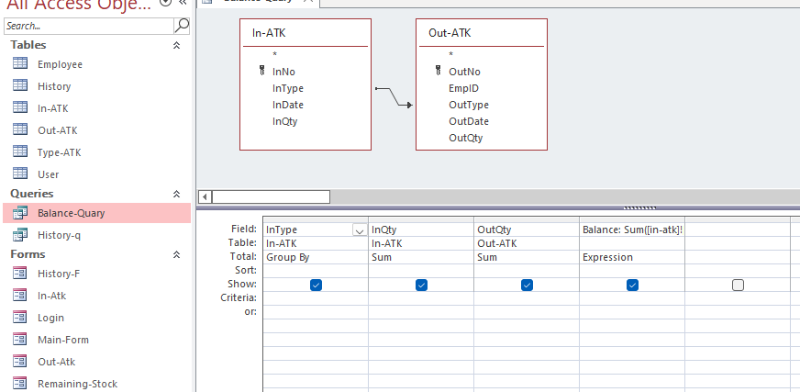Image resolution: width=800 pixels, height=392 pixels.
Task: Select the InQty field in In-ATK box
Action: (285, 121)
